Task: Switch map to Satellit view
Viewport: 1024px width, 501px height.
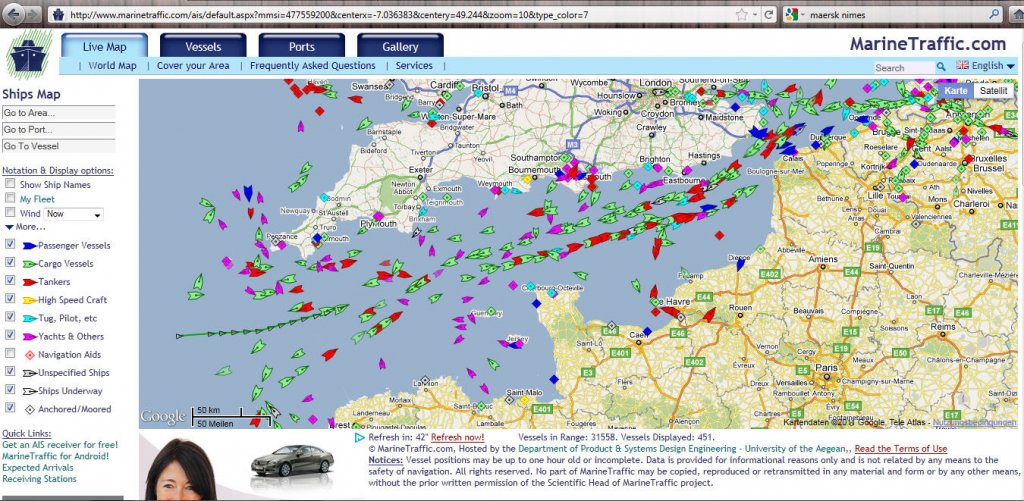Action: point(993,91)
